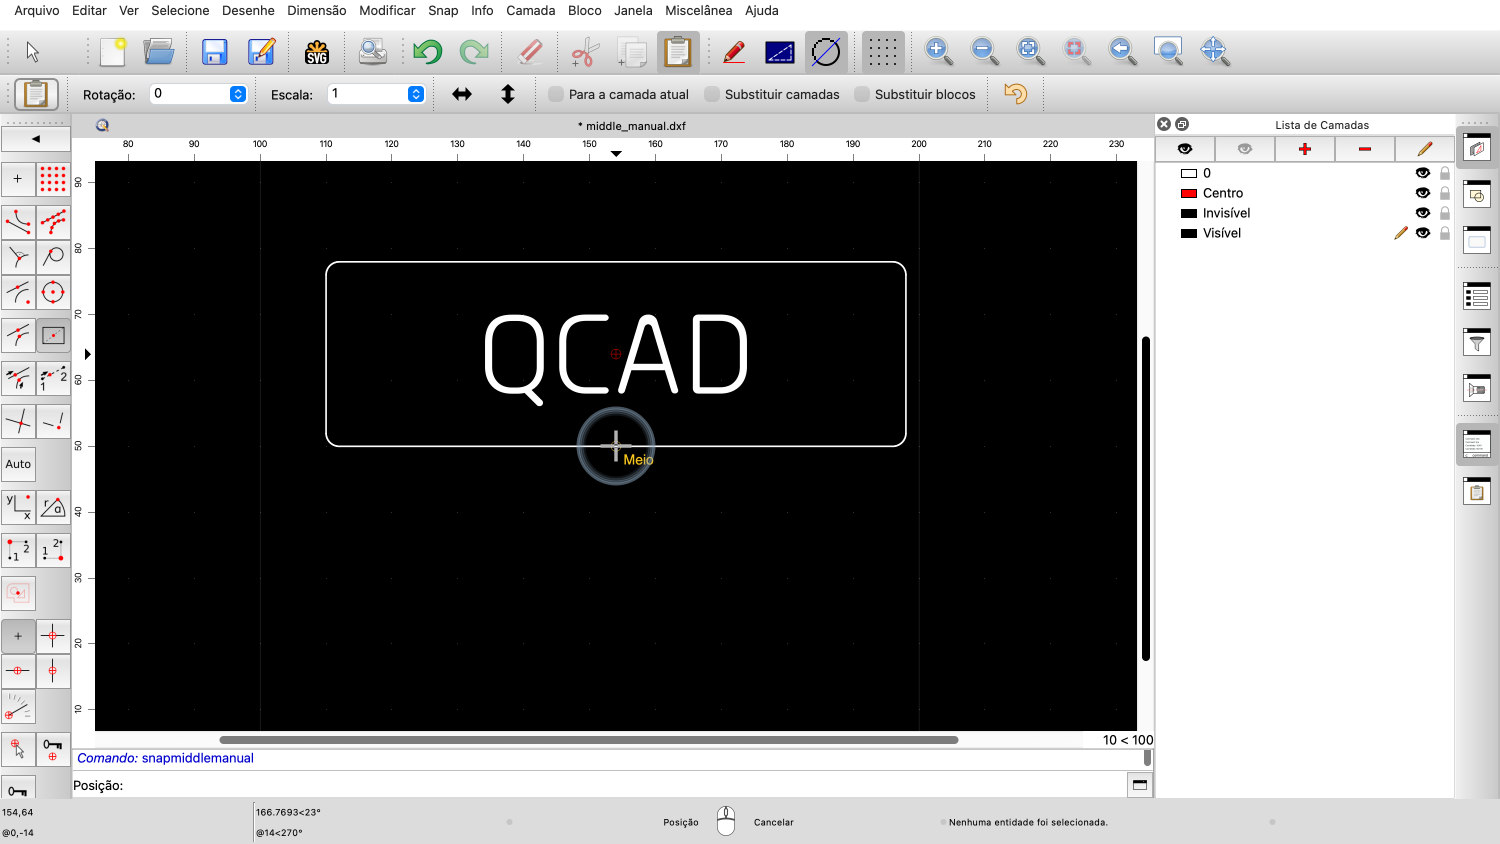This screenshot has height=844, width=1500.
Task: Remove layer with red minus
Action: pos(1365,149)
